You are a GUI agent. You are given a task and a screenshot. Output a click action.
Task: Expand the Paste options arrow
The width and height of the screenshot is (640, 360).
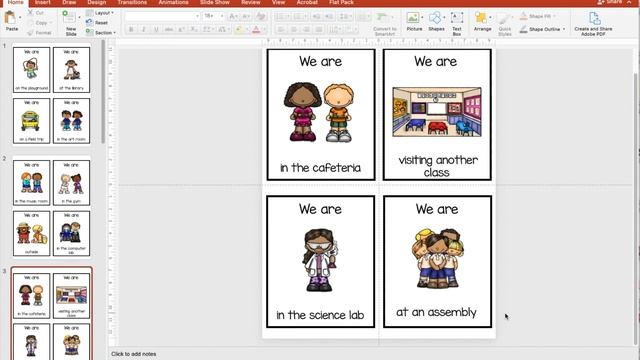pyautogui.click(x=20, y=18)
